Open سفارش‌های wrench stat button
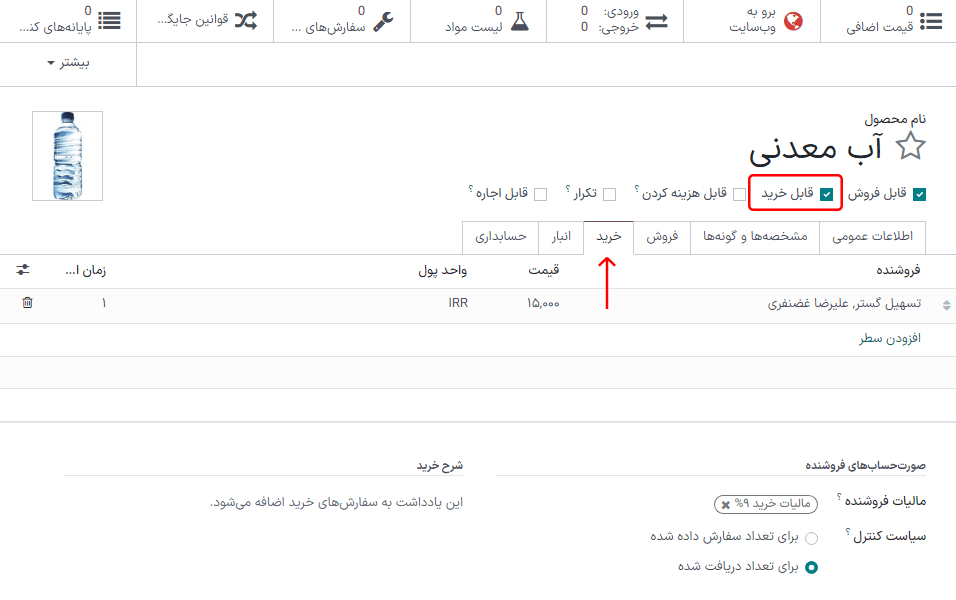956x600 pixels. click(x=341, y=21)
